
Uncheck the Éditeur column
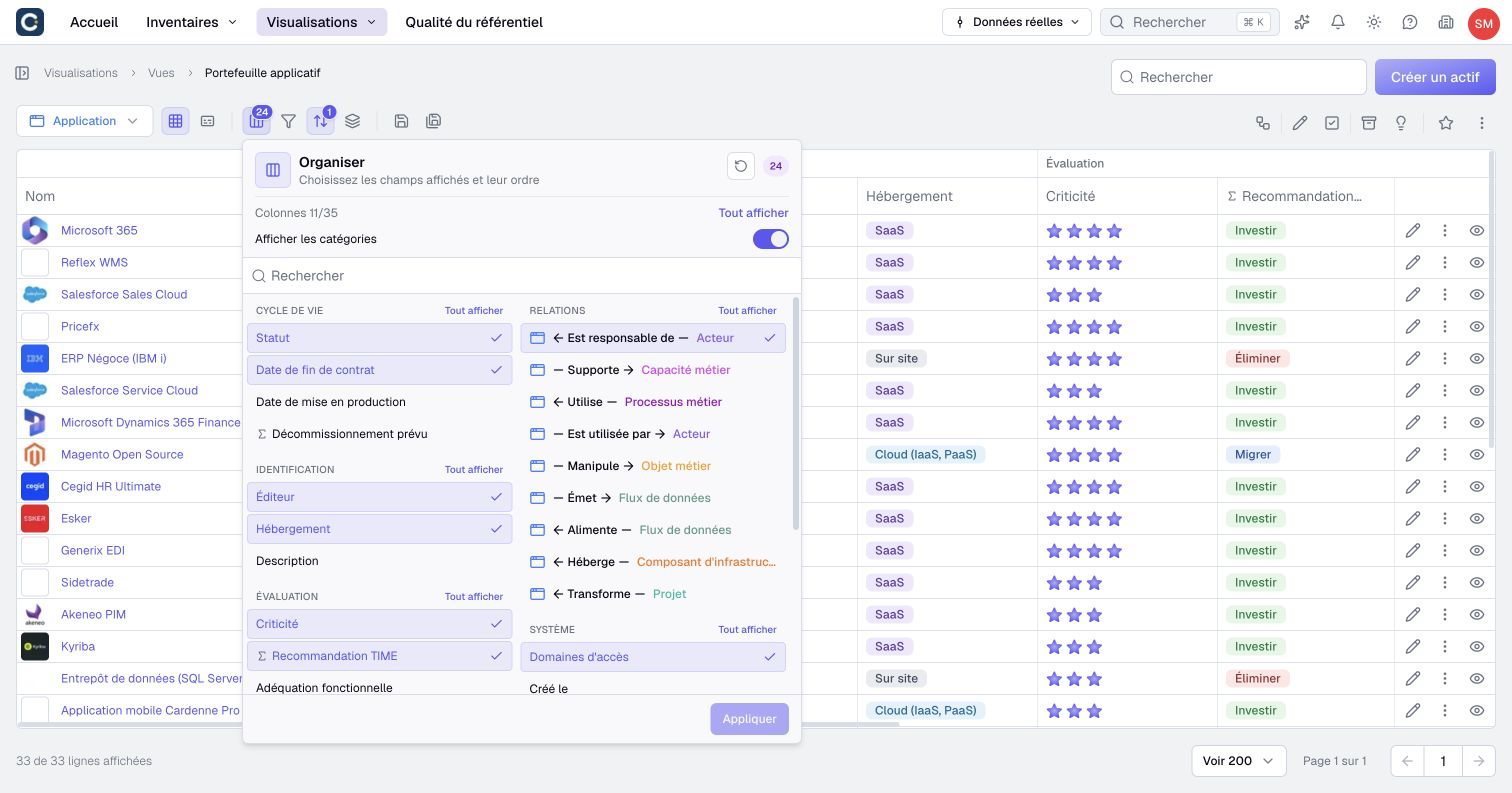[380, 497]
